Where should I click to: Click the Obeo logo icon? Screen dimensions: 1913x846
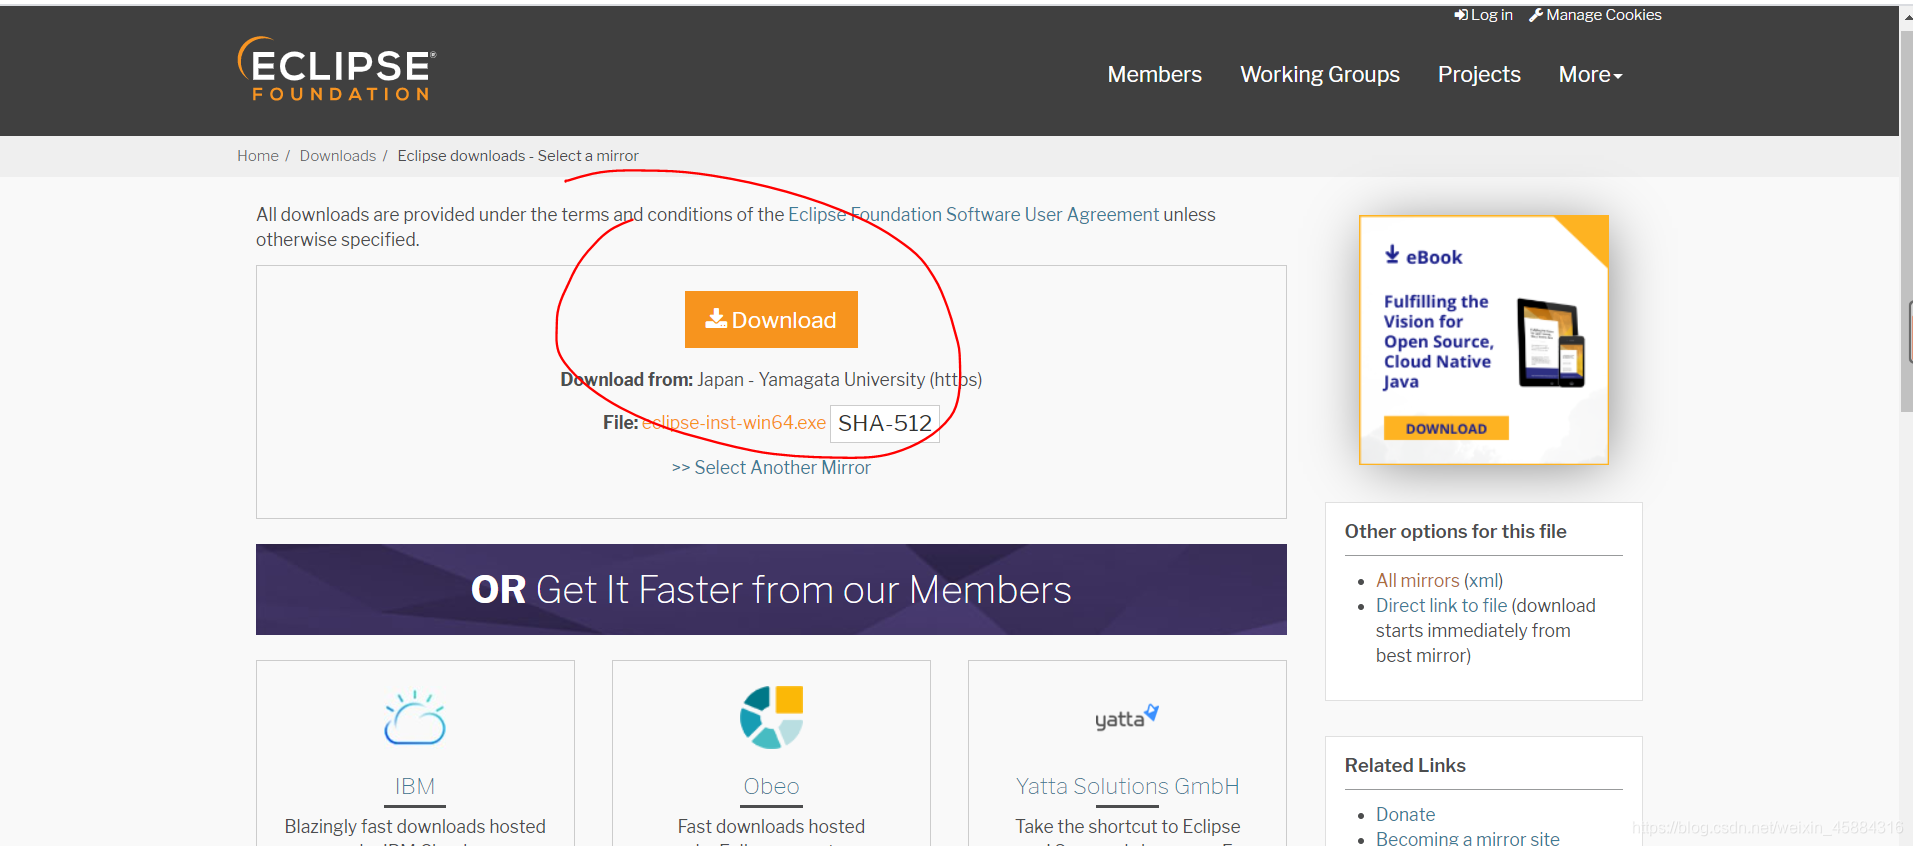[771, 717]
